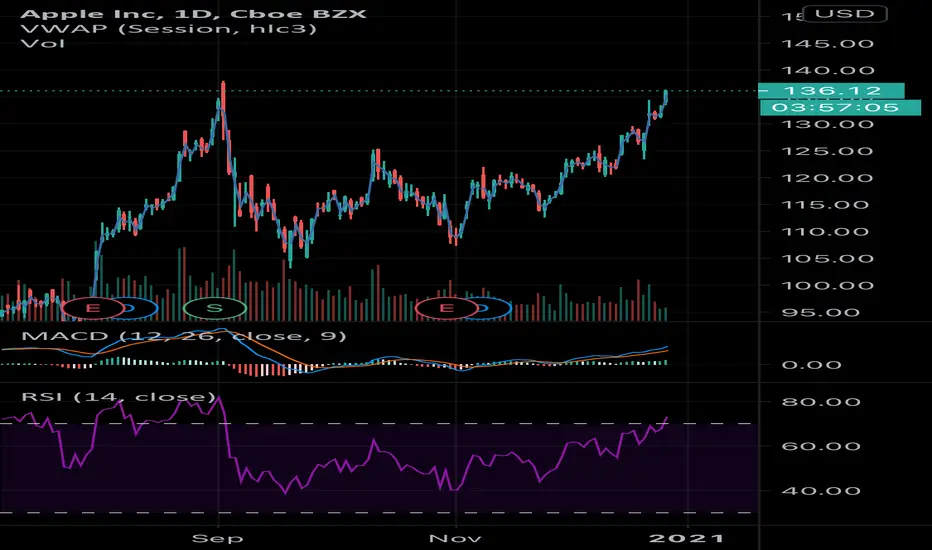The height and width of the screenshot is (550, 932).
Task: Click the RSI 40.00 axis label
Action: tap(820, 491)
